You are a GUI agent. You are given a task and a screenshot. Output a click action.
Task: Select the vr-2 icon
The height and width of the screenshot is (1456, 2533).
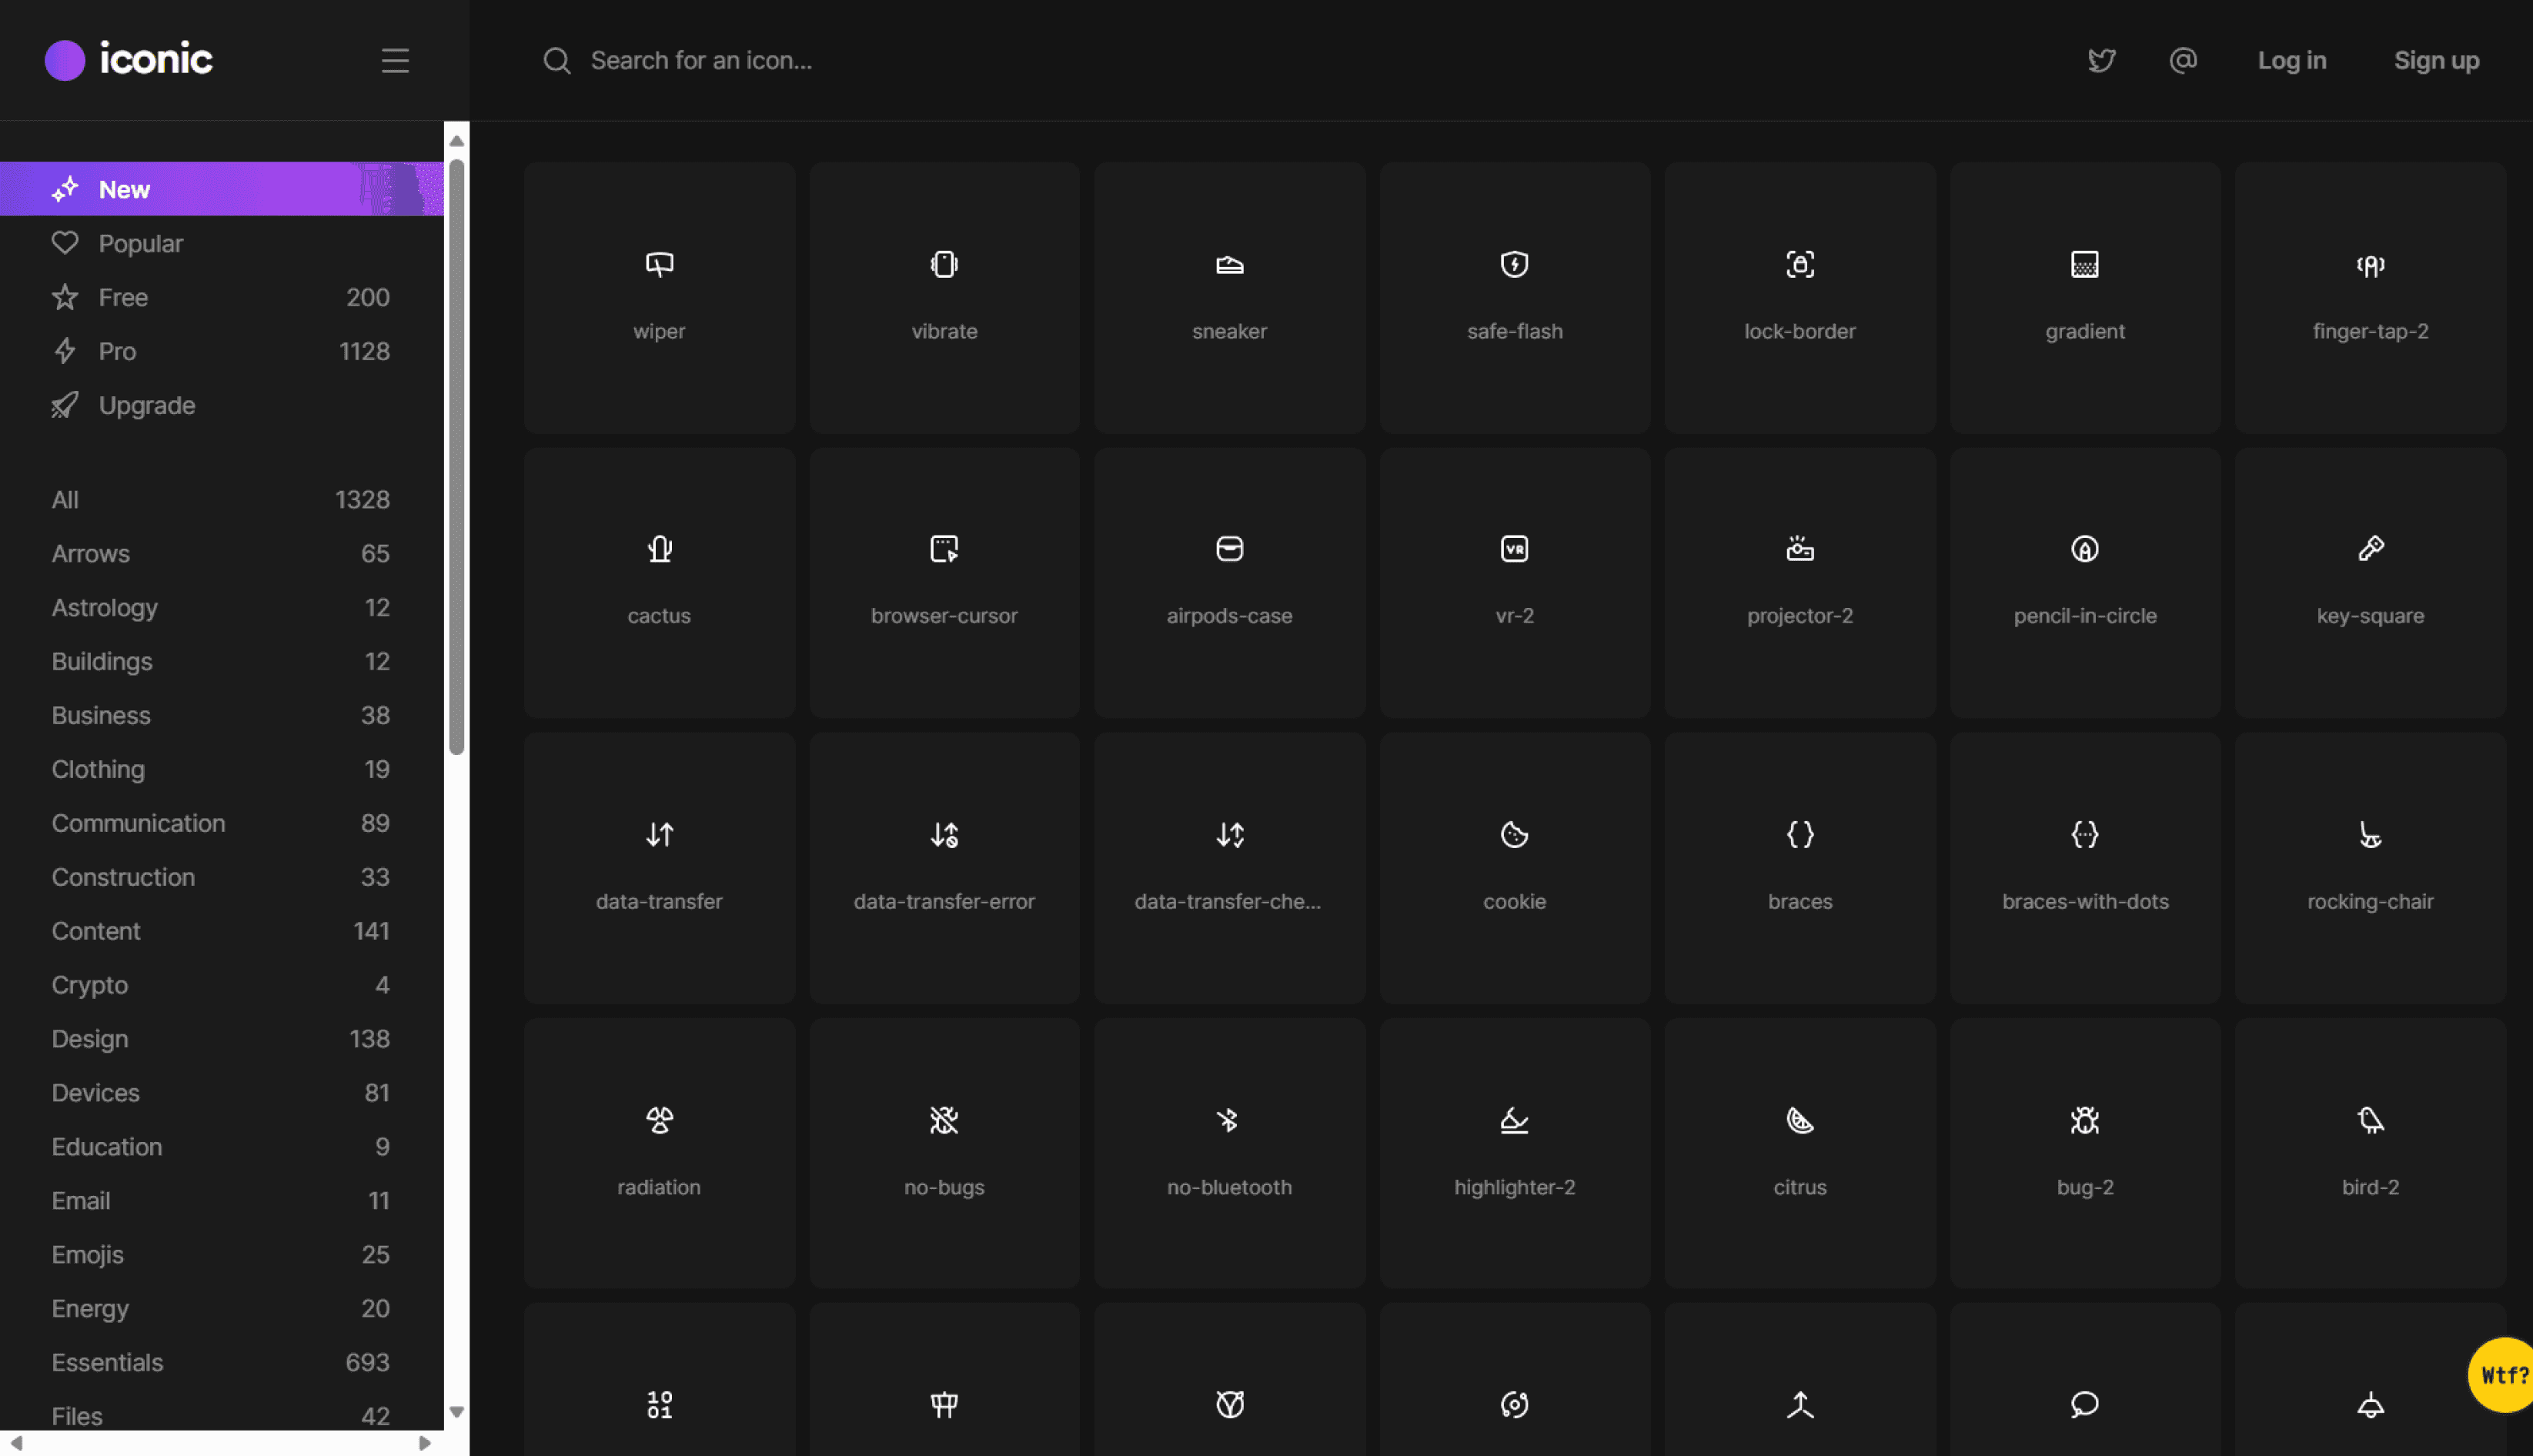[1514, 582]
